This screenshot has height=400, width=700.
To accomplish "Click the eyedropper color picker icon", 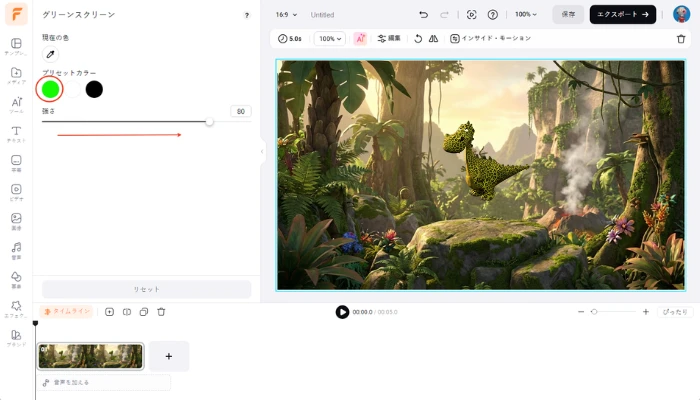I will coord(51,54).
